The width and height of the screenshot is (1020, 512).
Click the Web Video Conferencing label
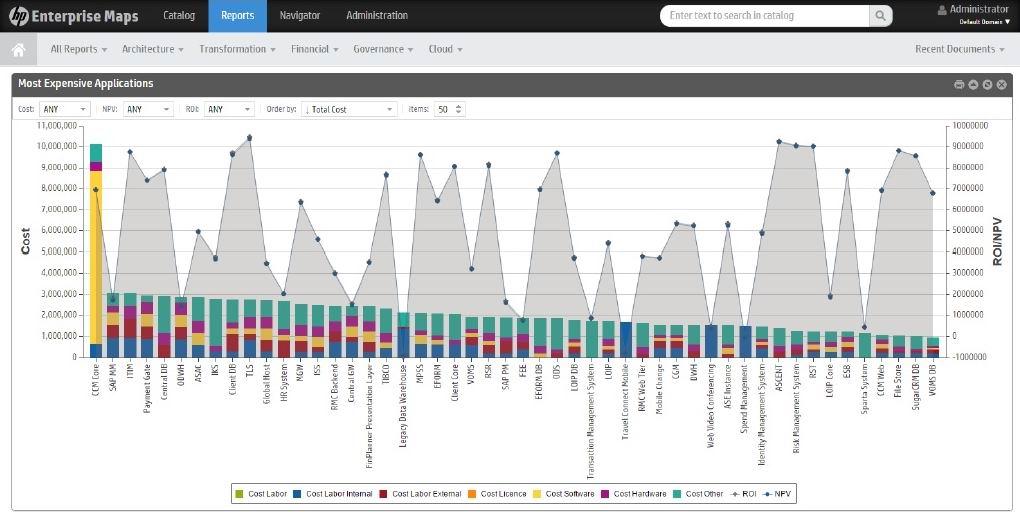(x=711, y=407)
